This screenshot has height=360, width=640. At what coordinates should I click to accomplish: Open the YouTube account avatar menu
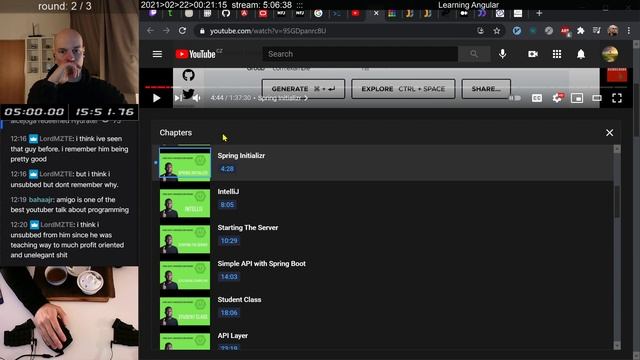pos(610,54)
